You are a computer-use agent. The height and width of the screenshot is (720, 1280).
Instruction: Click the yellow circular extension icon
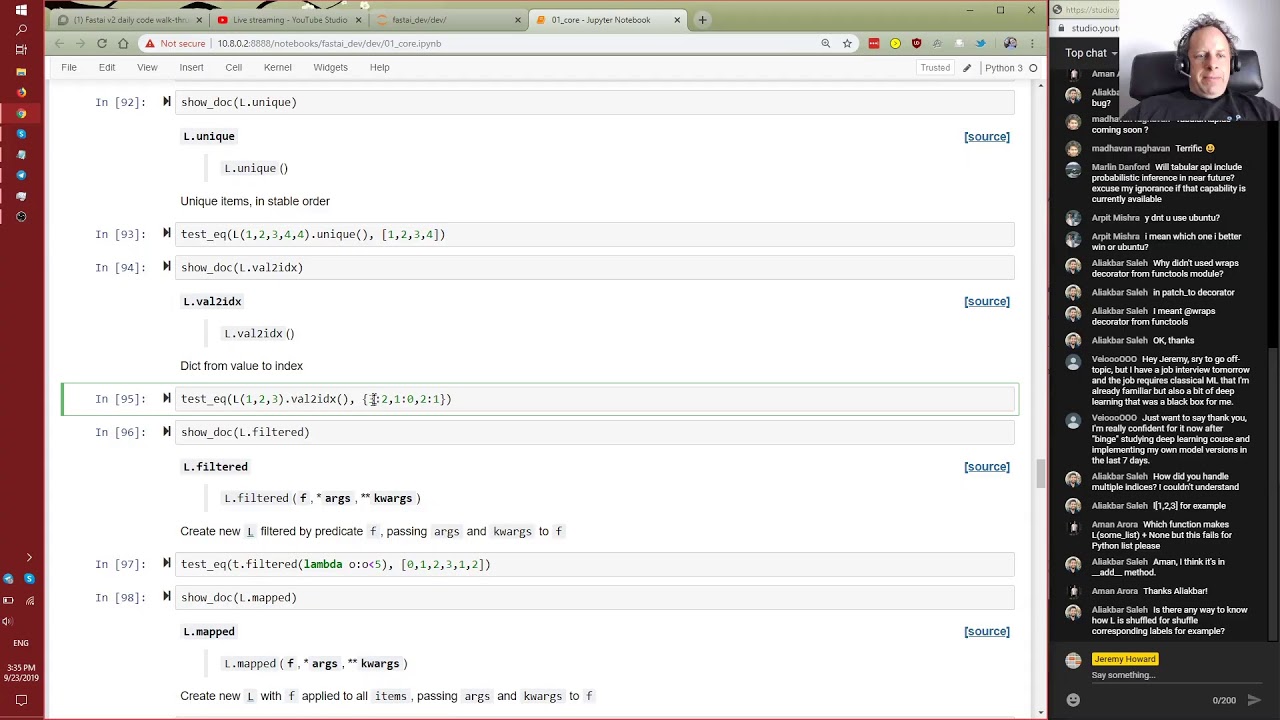coord(895,44)
